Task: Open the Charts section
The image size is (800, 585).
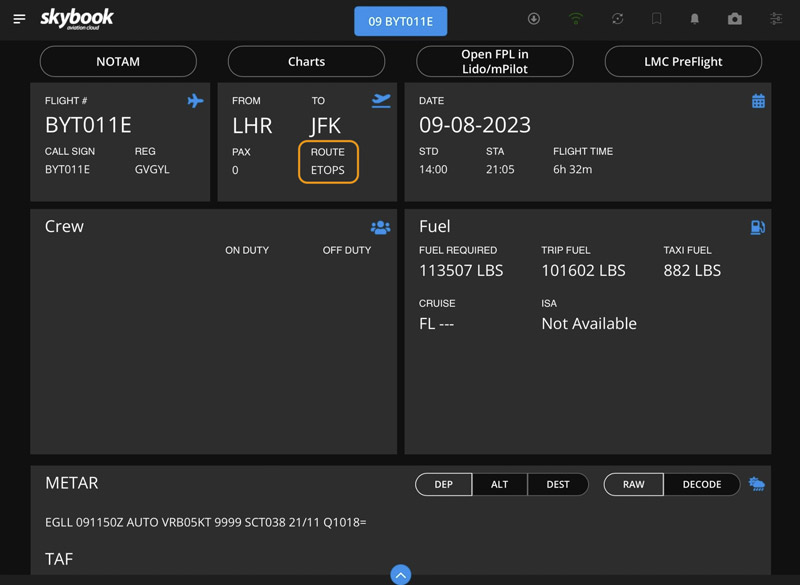Action: 306,62
